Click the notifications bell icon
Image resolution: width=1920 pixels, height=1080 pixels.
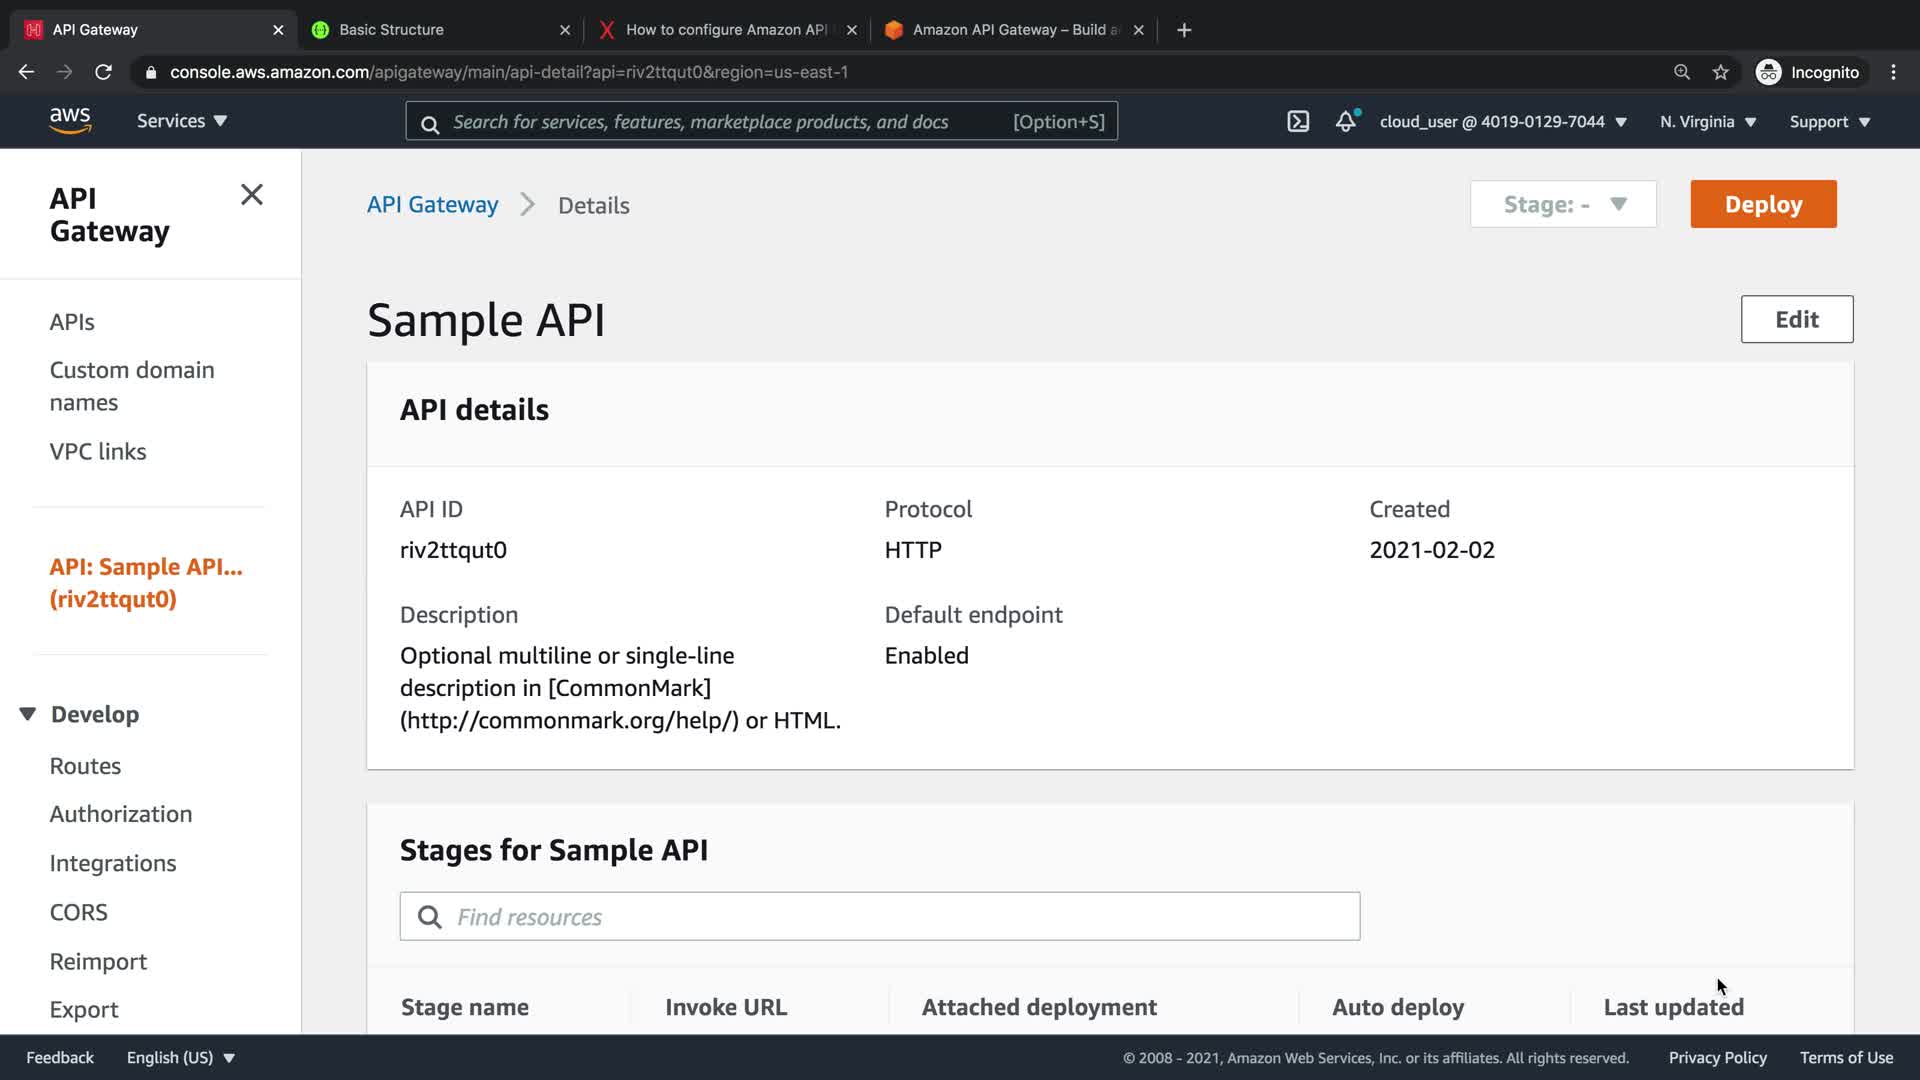(x=1346, y=122)
